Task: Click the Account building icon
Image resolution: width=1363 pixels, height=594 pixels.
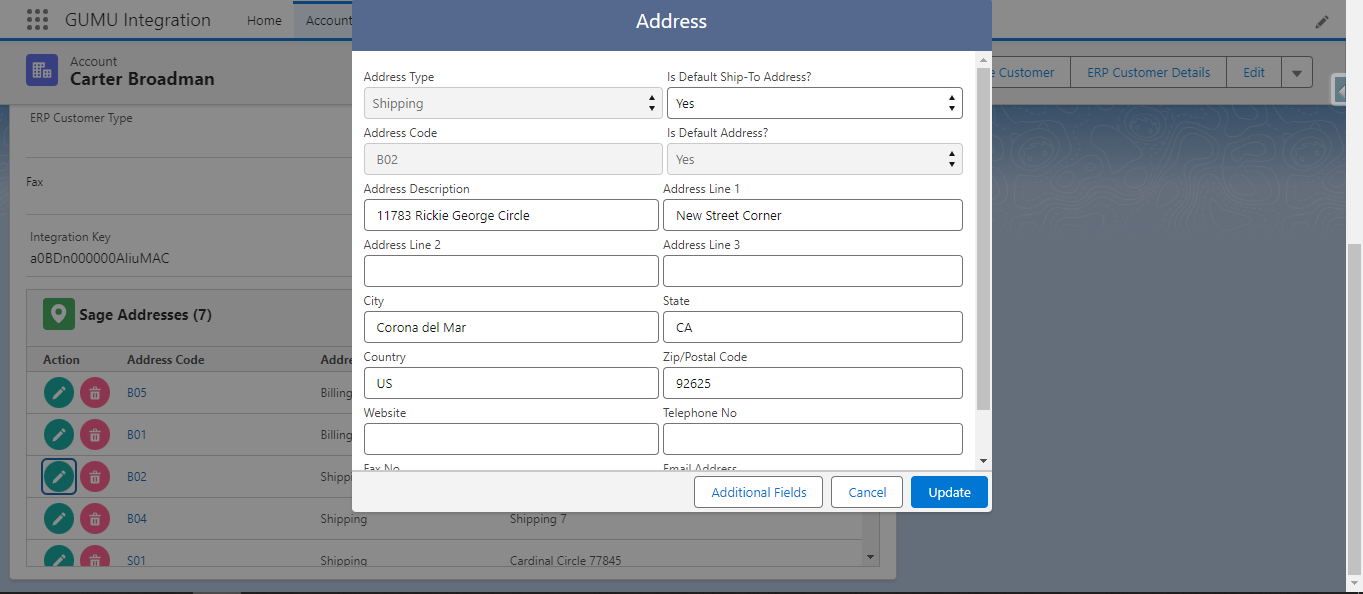Action: click(x=42, y=71)
